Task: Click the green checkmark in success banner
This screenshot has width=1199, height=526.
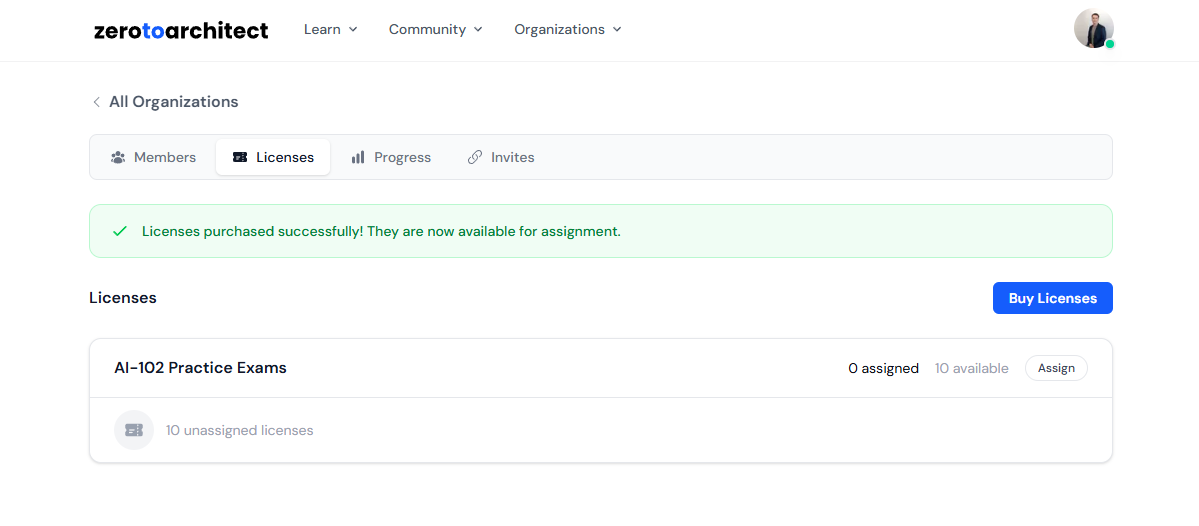Action: 120,231
